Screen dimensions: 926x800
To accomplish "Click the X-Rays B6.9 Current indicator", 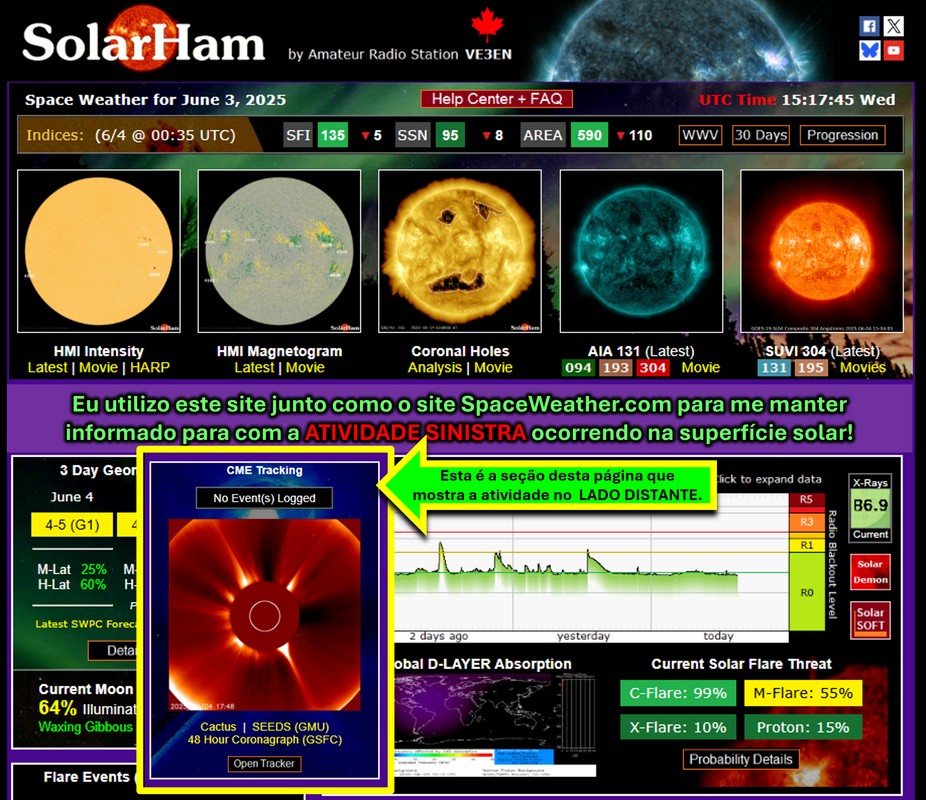I will (870, 508).
